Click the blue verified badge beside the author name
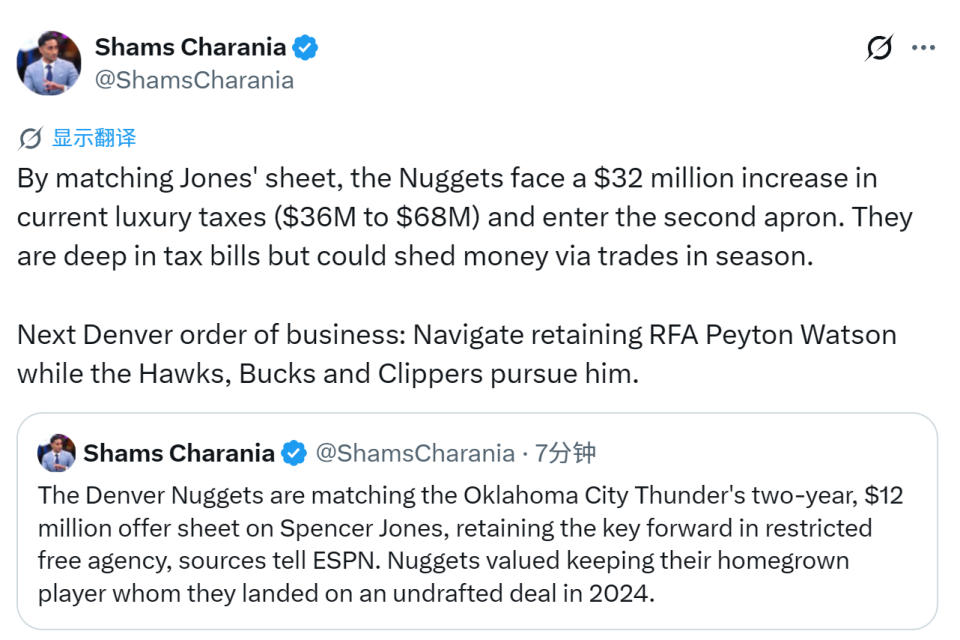The height and width of the screenshot is (640, 960). pos(305,47)
